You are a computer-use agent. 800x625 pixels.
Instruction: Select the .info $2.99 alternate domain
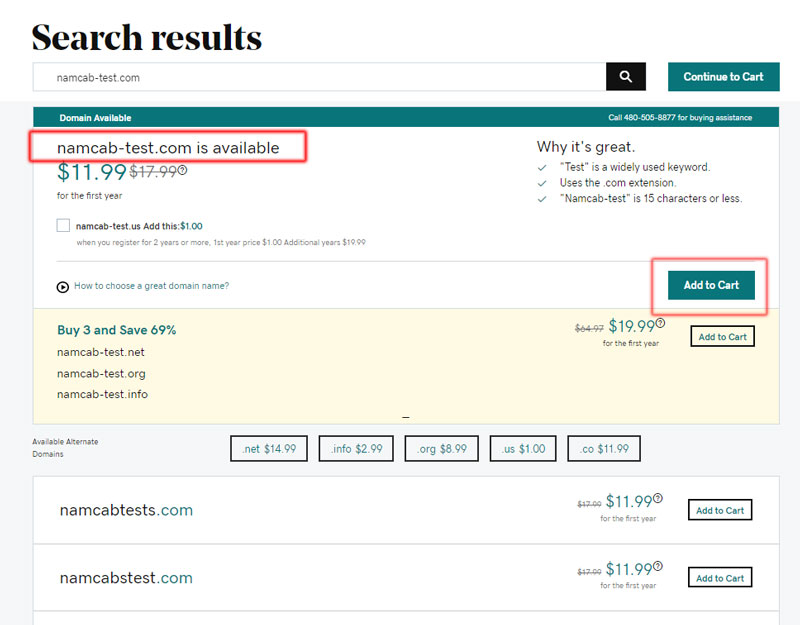tap(356, 449)
